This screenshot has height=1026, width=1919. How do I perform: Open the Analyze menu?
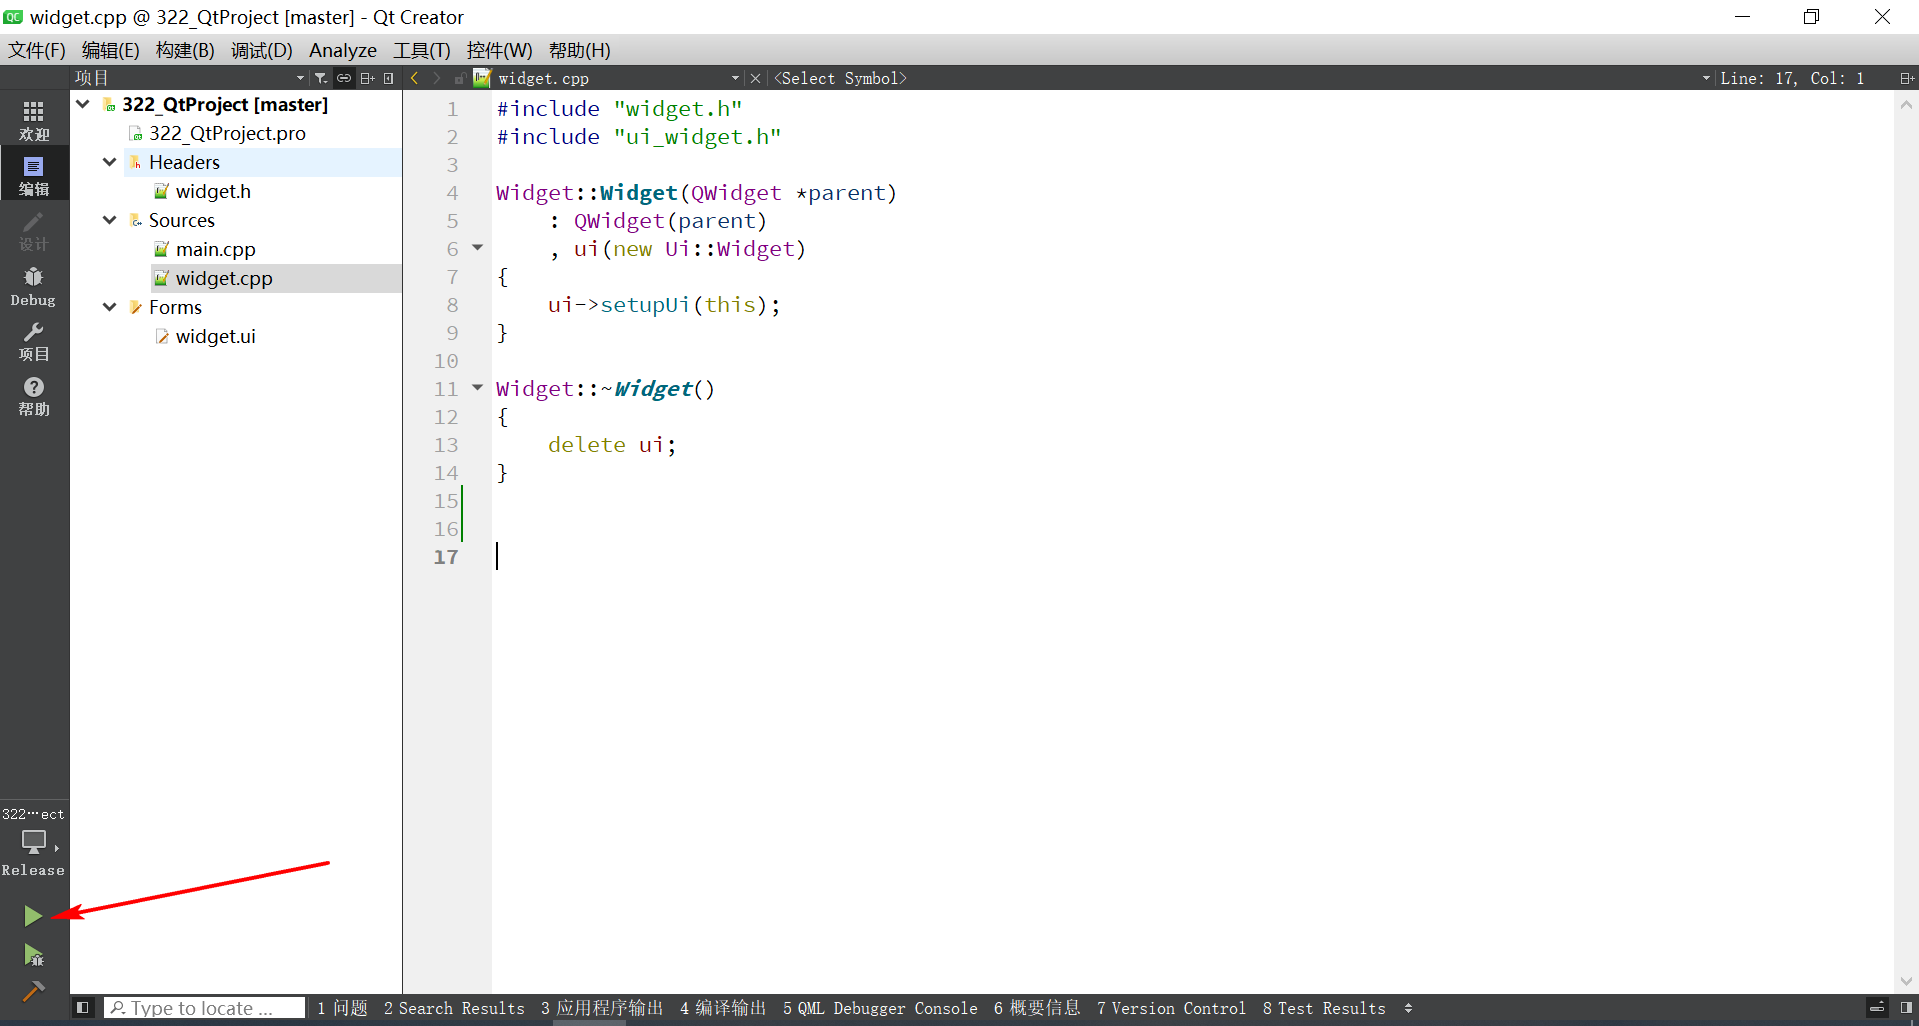[x=343, y=50]
